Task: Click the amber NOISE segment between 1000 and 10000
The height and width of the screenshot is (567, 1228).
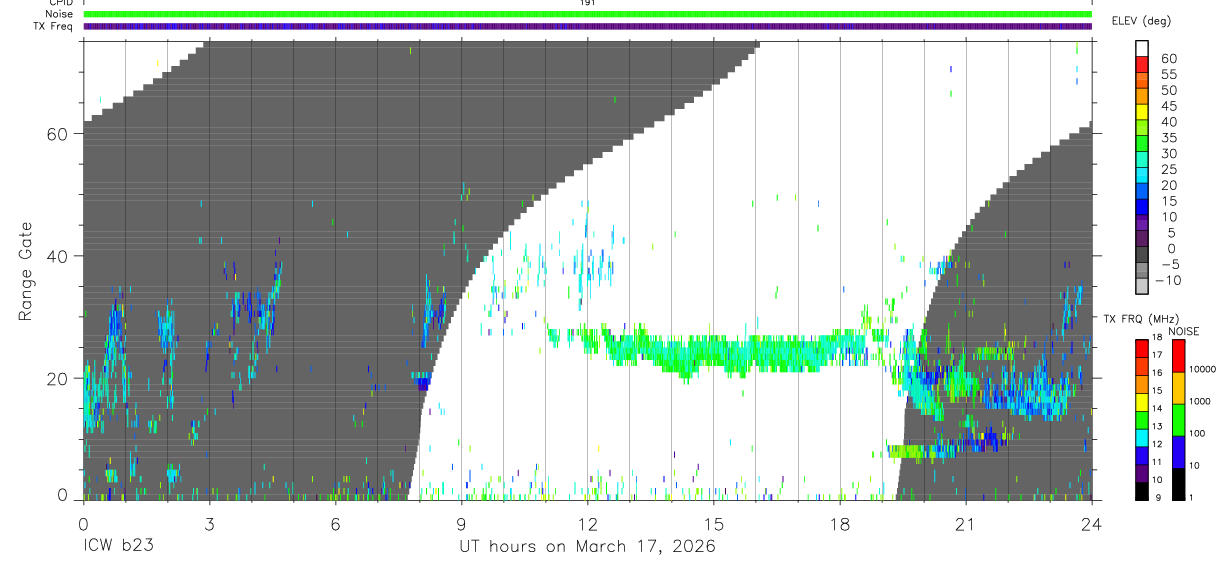Action: click(1178, 388)
